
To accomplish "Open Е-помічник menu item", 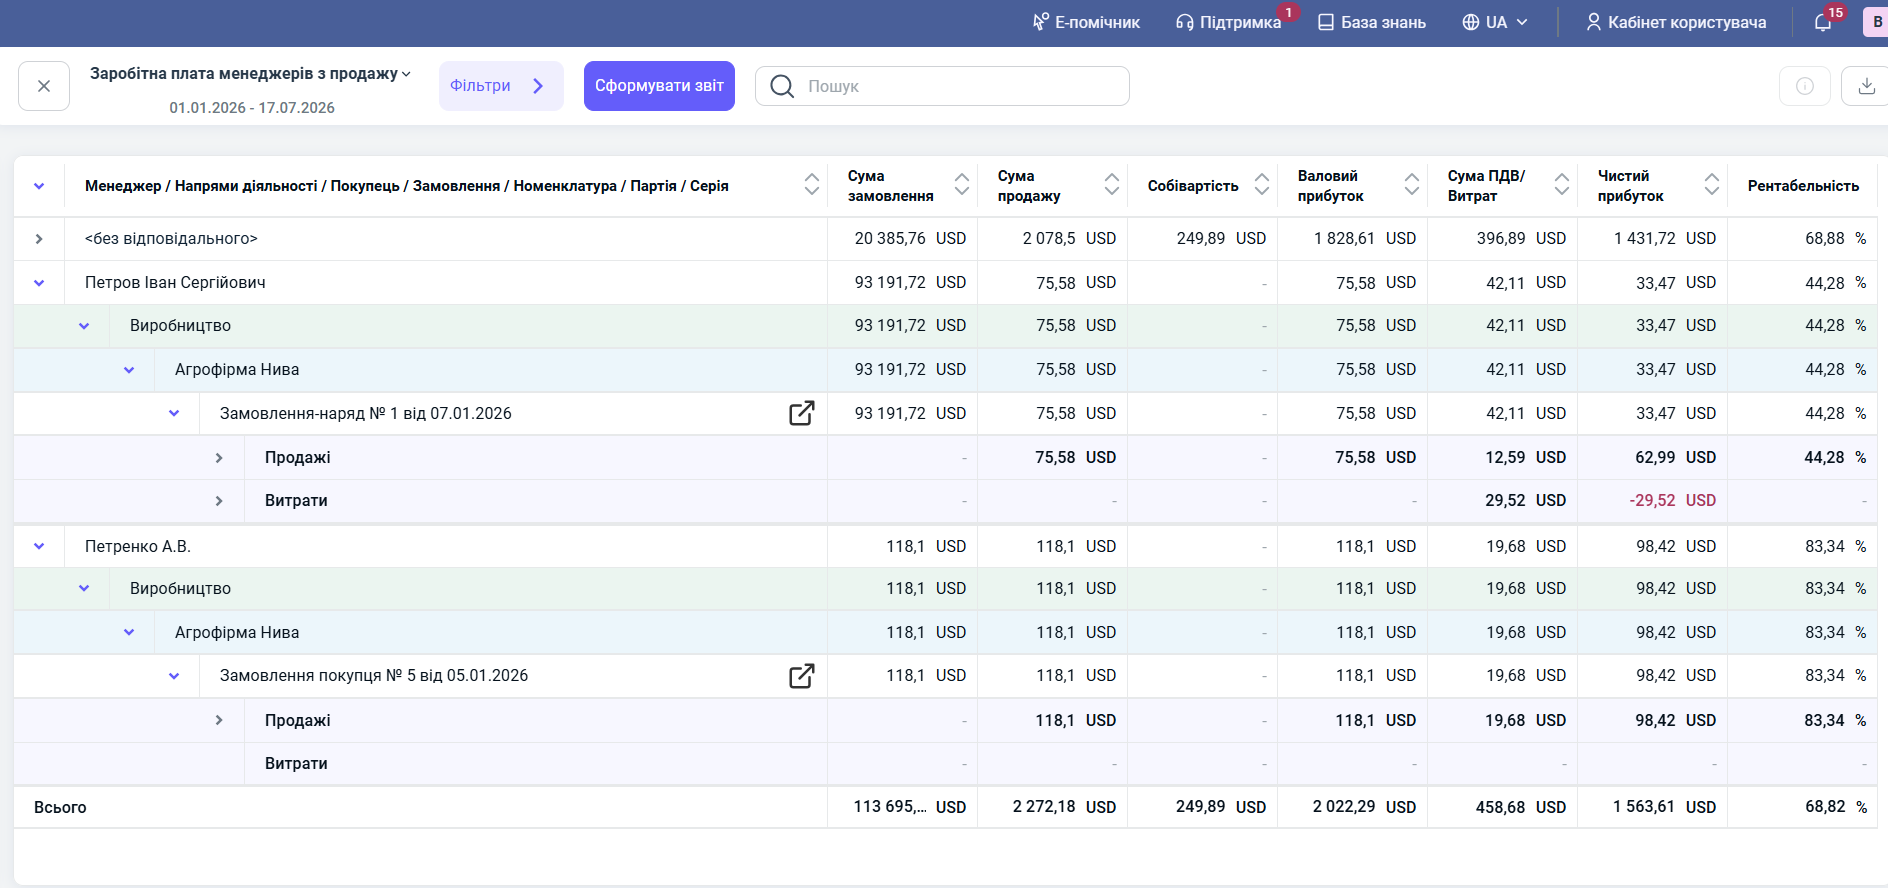I will pos(1086,22).
